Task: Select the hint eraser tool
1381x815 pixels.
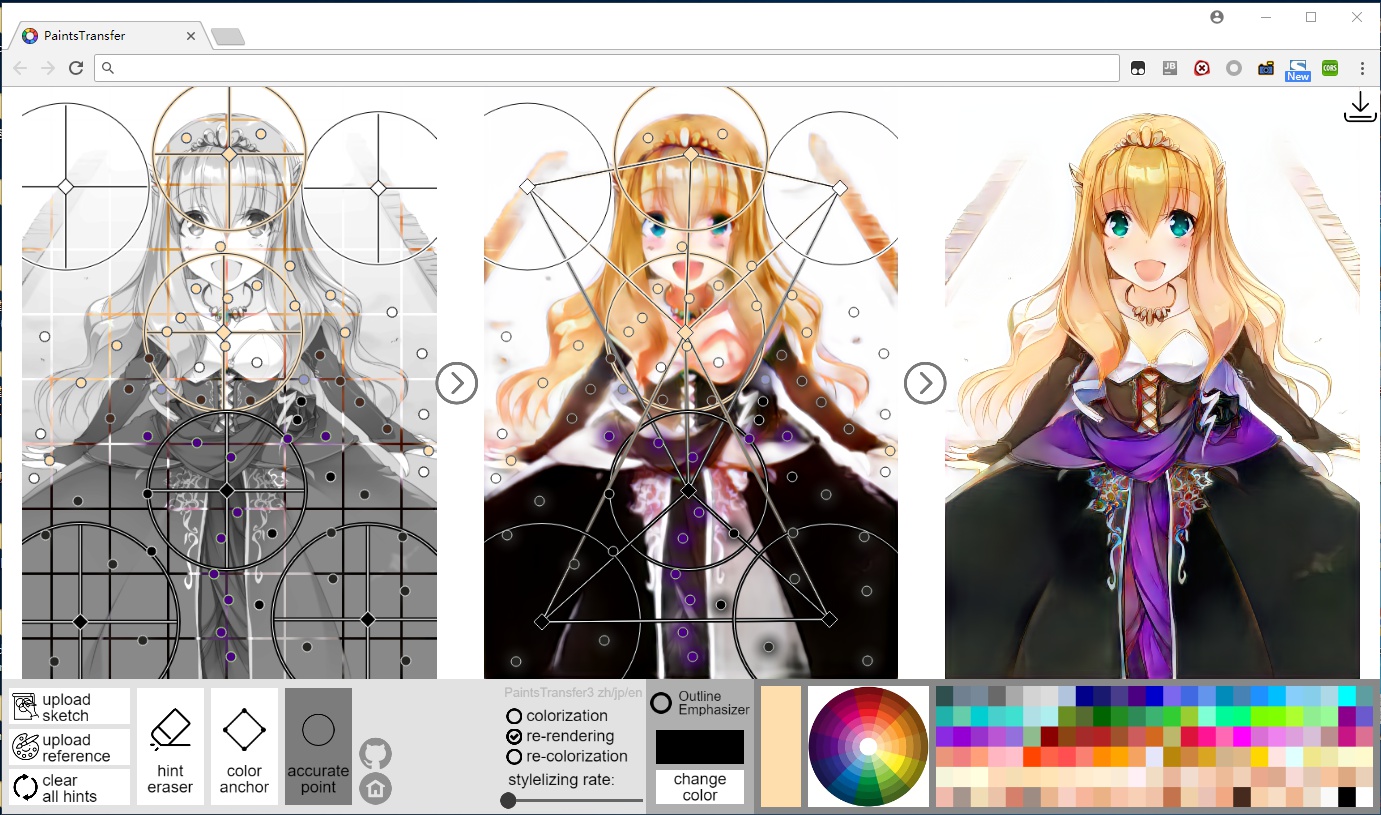Action: (x=170, y=746)
